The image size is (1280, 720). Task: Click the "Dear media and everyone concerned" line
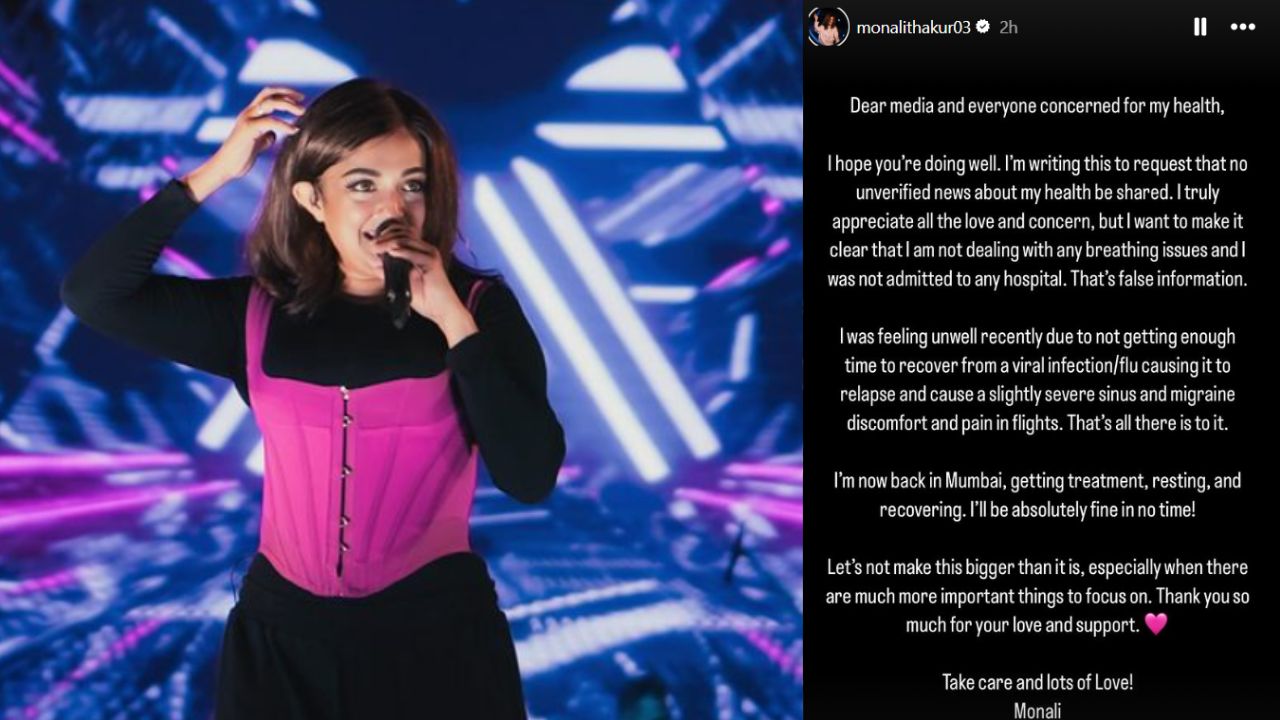click(x=1039, y=107)
